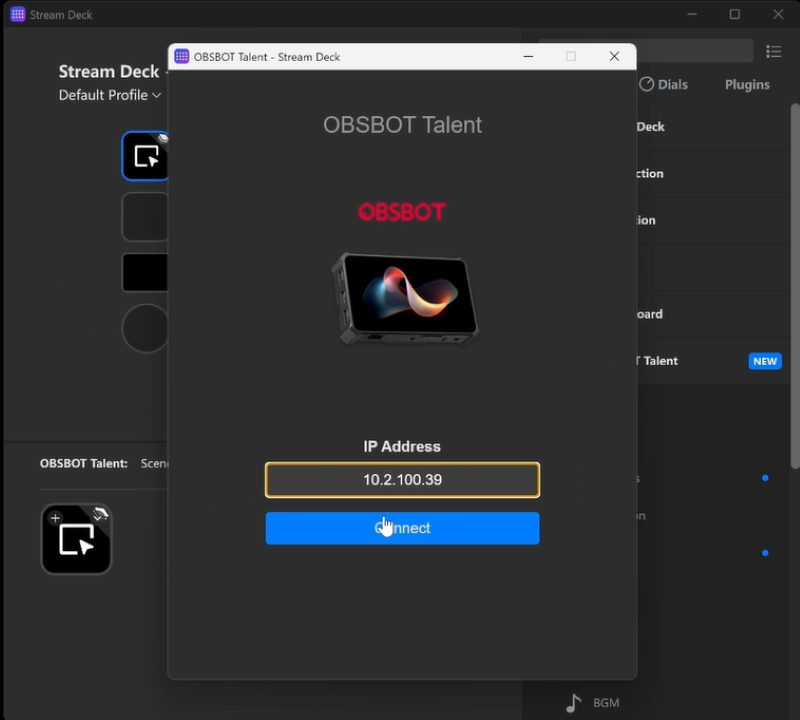
Task: Click the blue Connect button
Action: 402,528
